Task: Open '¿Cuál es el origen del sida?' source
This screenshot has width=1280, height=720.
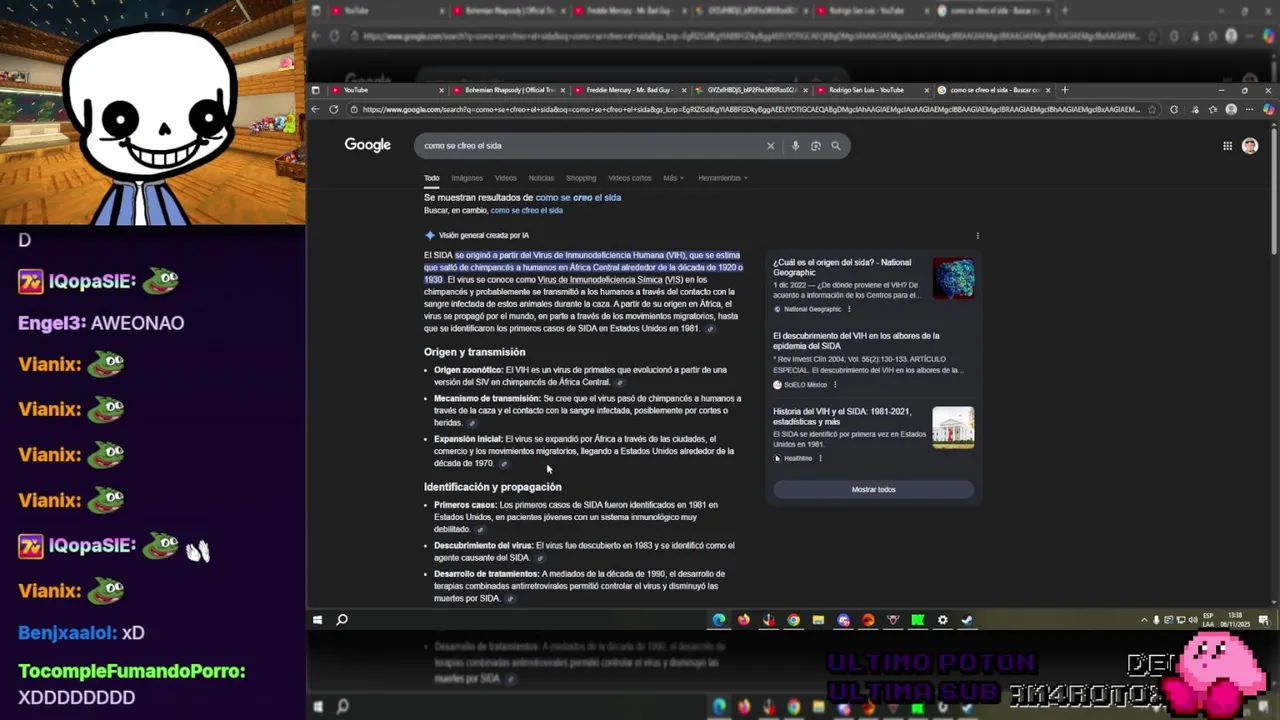Action: pos(842,268)
